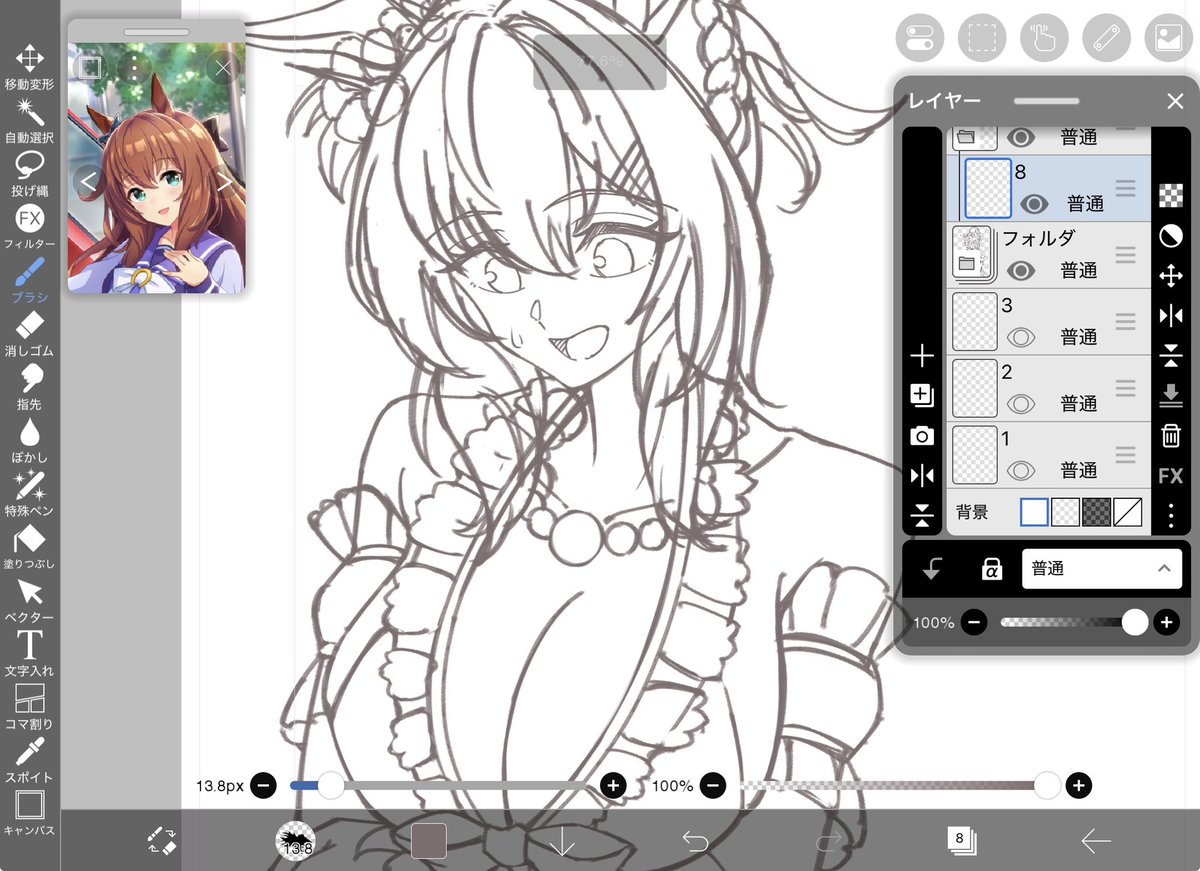Open the current color swatch in bottom bar

coord(428,841)
